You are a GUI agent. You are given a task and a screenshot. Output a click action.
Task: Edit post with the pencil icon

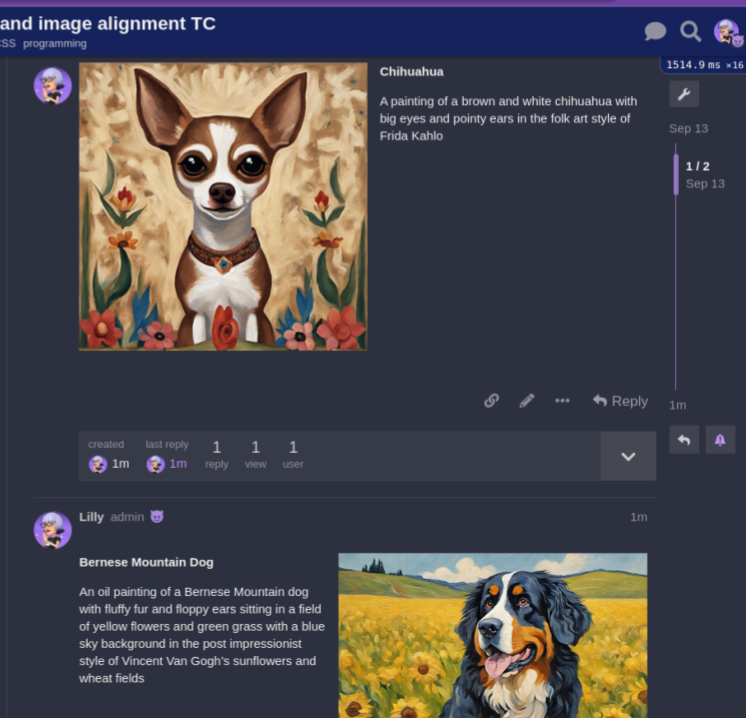click(527, 401)
